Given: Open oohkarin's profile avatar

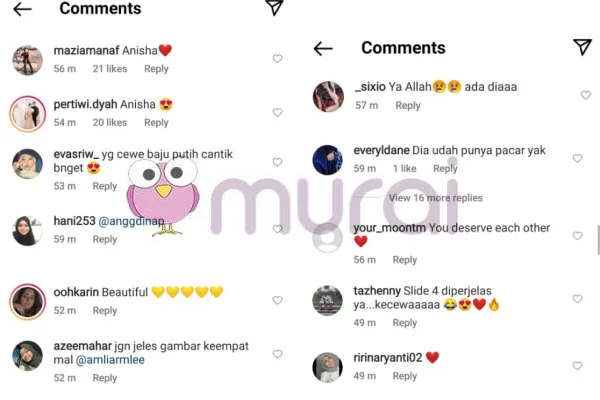Looking at the screenshot, I should [x=28, y=302].
